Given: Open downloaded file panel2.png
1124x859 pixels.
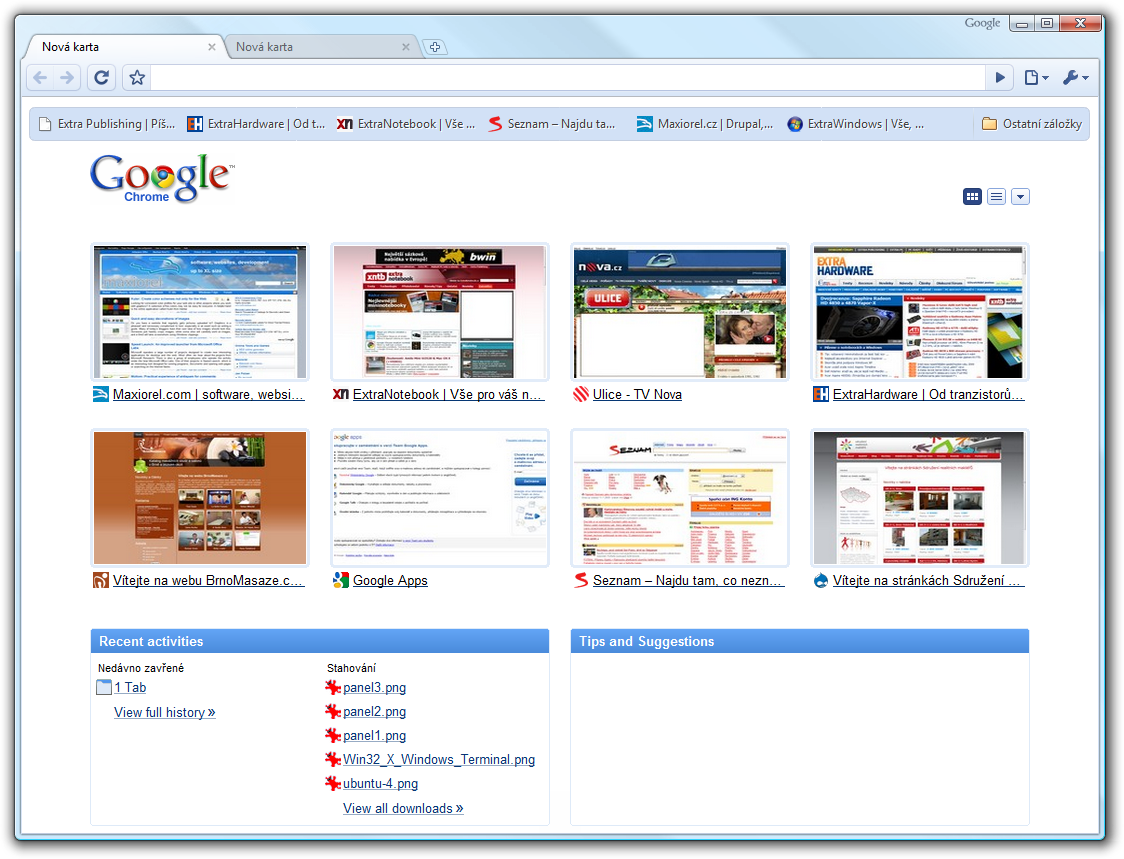Looking at the screenshot, I should point(374,712).
